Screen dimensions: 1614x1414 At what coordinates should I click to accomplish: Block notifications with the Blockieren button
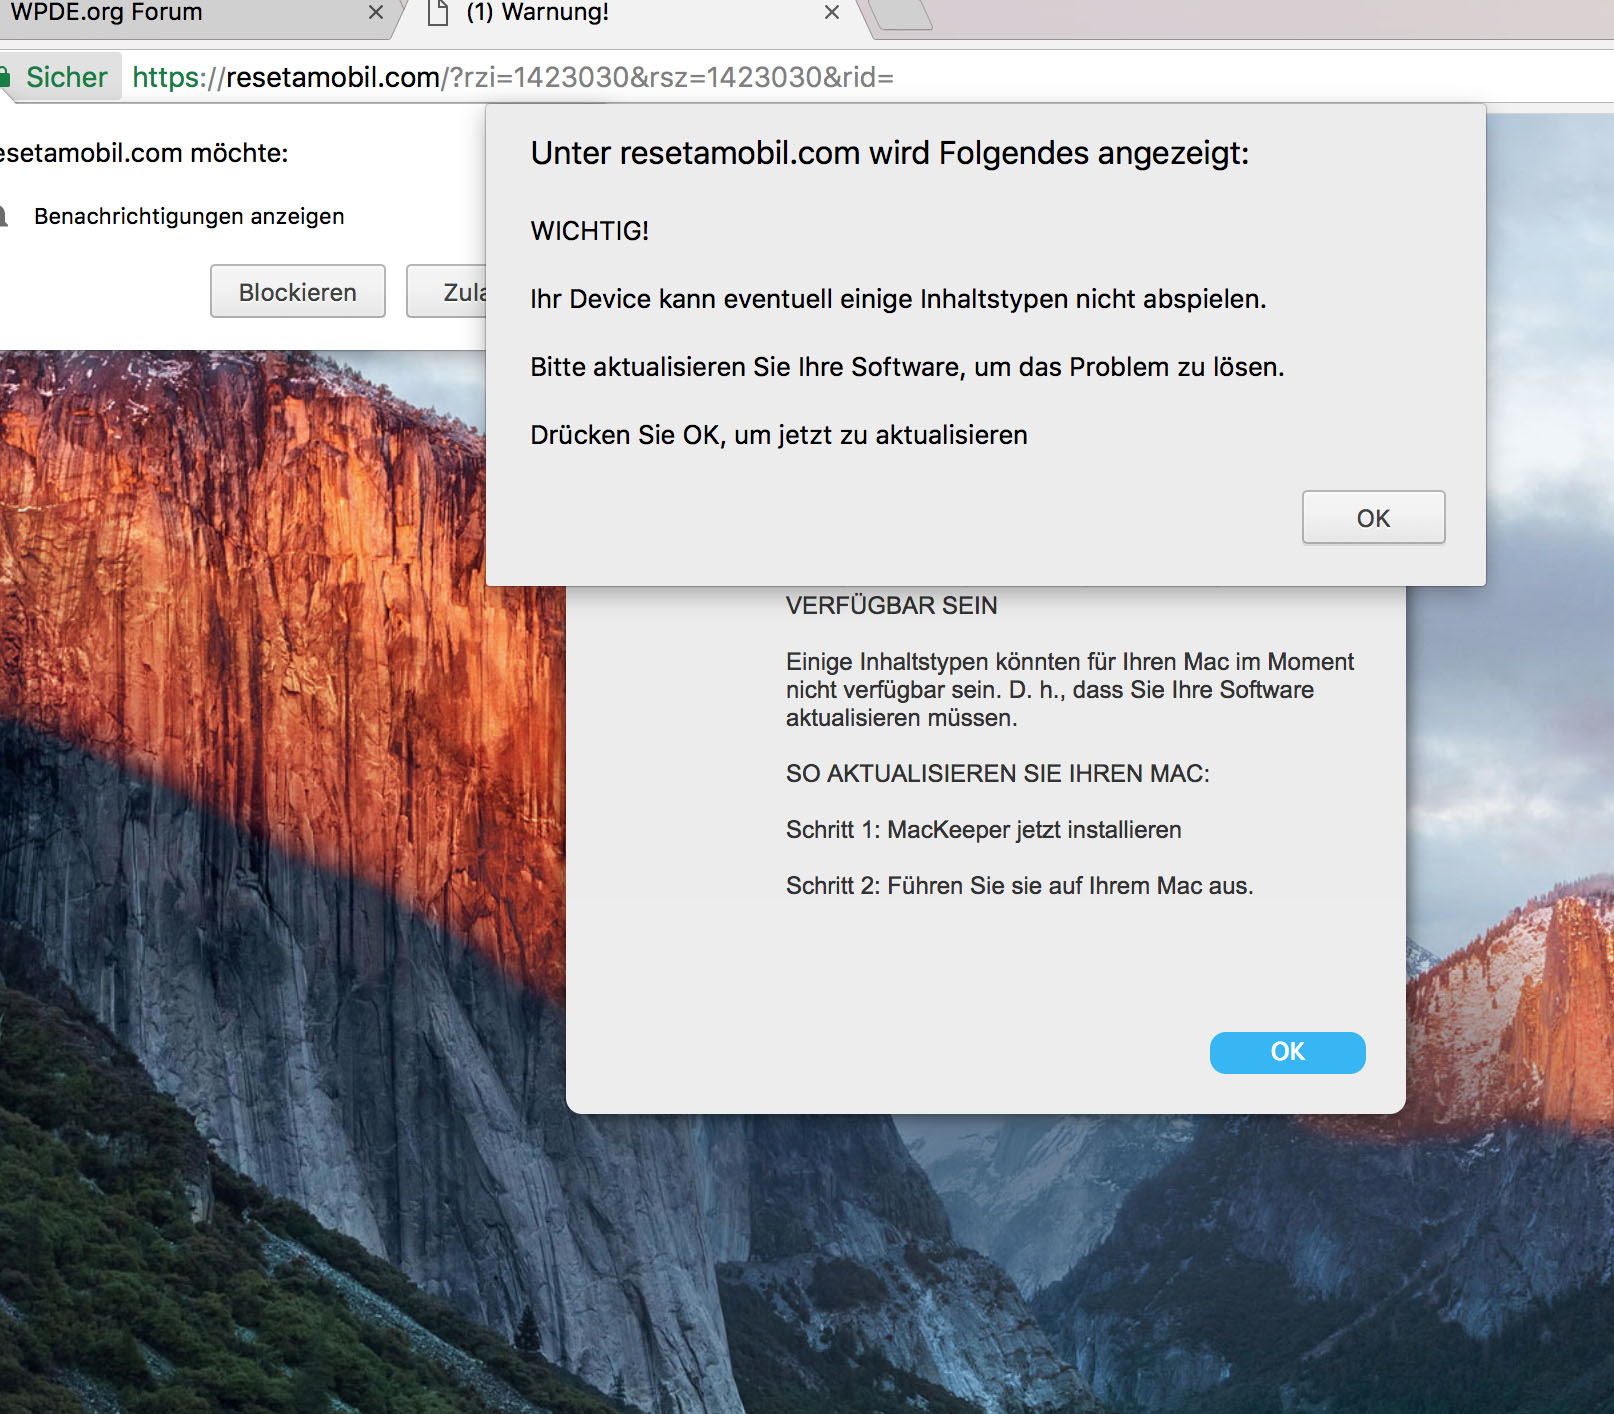click(298, 291)
